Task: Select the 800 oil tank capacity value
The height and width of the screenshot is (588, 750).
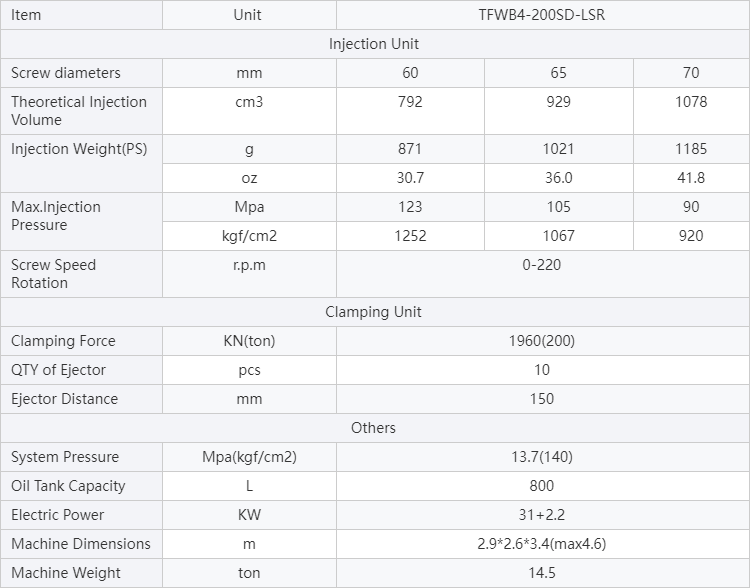Action: pos(542,486)
